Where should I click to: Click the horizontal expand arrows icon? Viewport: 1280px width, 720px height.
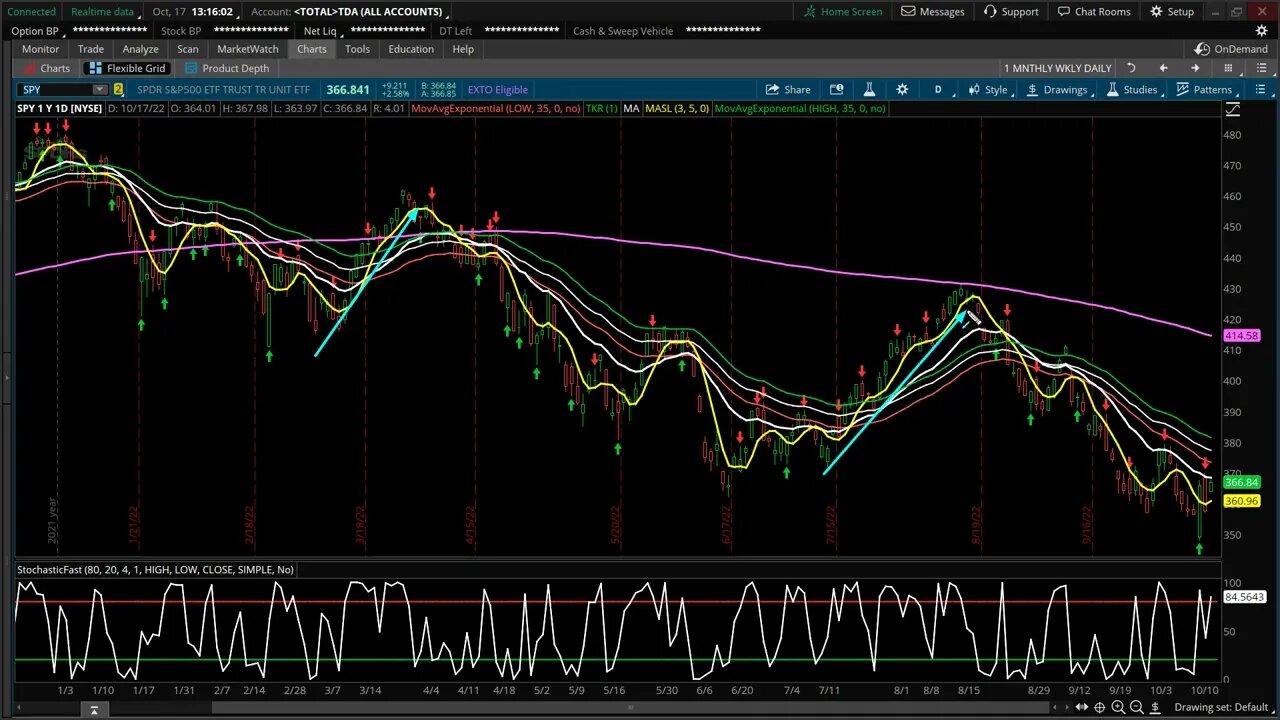[x=1081, y=708]
